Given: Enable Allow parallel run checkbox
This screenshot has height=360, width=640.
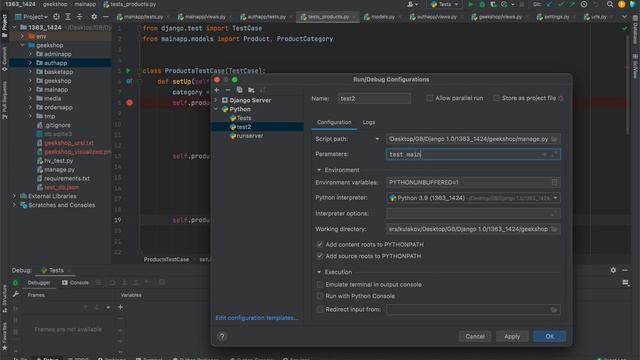Looking at the screenshot, I should coord(429,98).
